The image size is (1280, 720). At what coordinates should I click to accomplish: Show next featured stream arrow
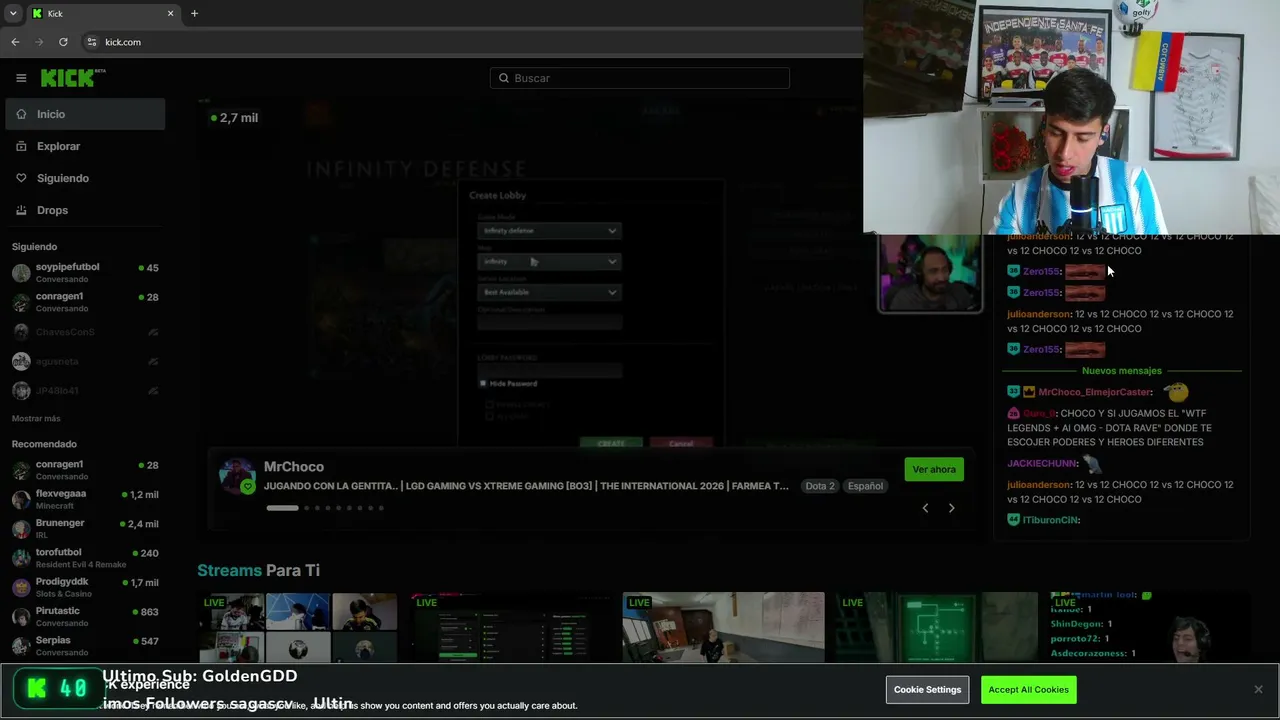pyautogui.click(x=951, y=508)
